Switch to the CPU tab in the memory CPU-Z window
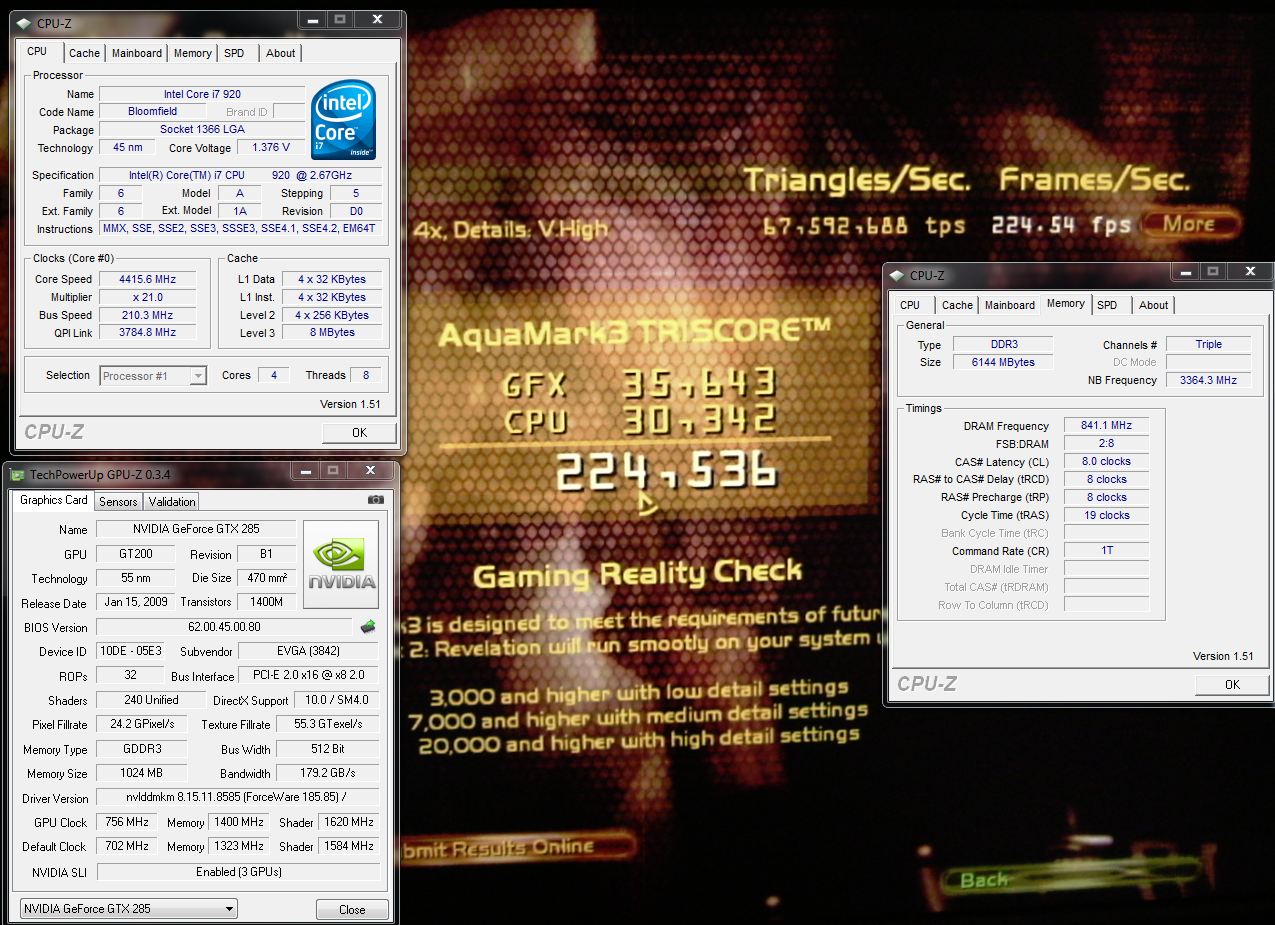Image resolution: width=1275 pixels, height=925 pixels. click(910, 305)
